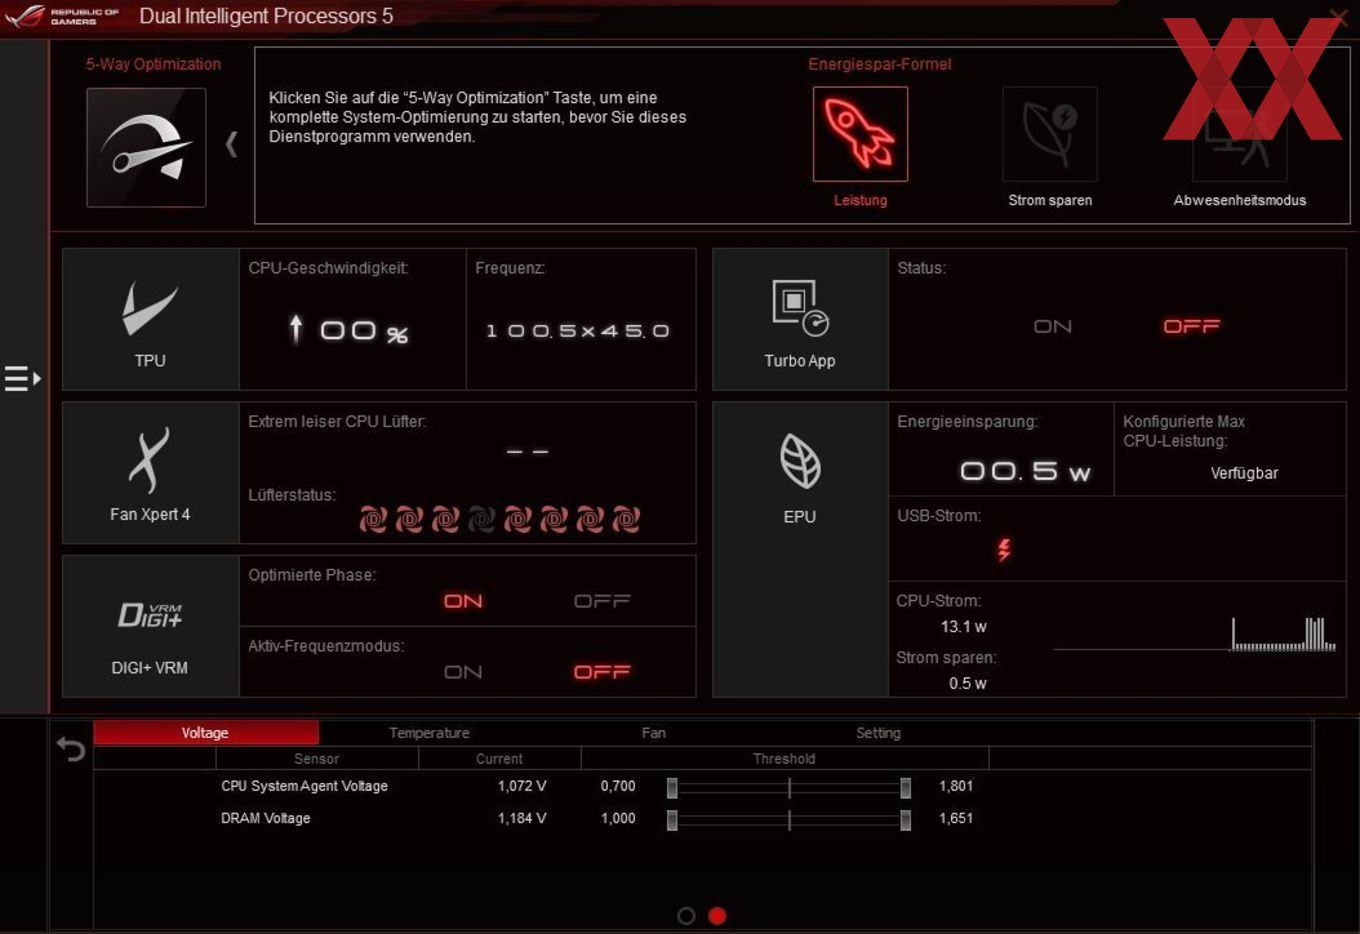Click the return arrow in monitor panel

pos(70,748)
